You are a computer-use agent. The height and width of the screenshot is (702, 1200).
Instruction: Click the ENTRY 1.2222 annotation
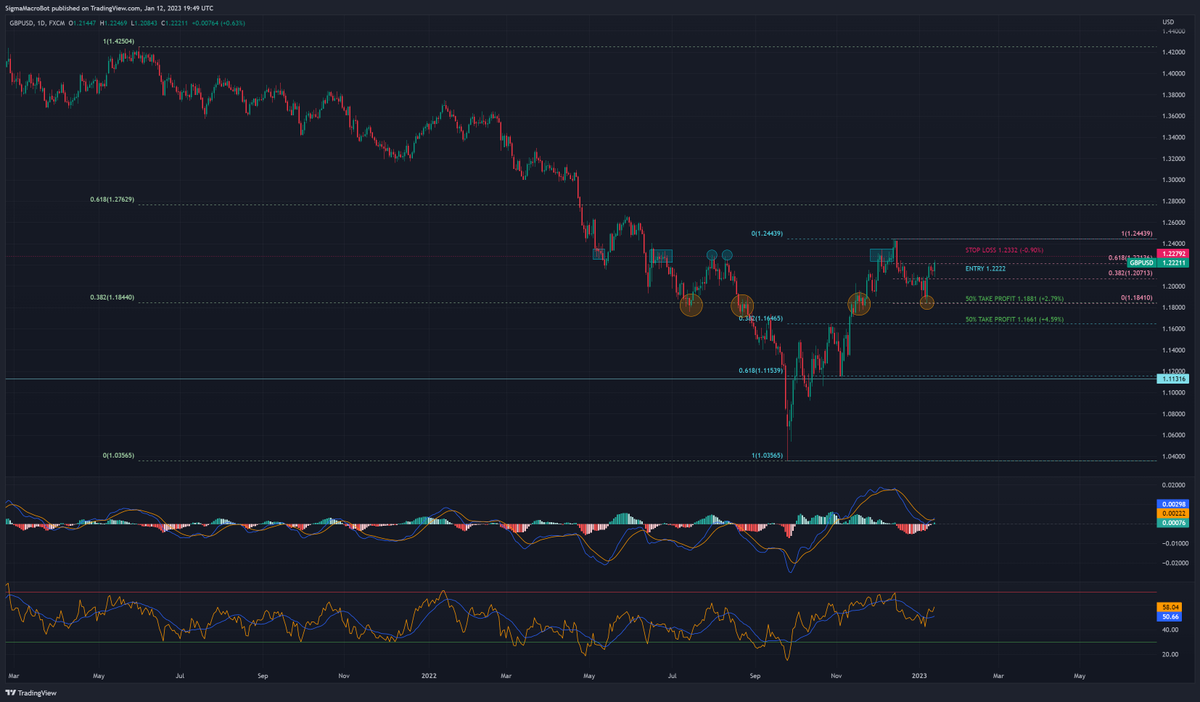(986, 268)
